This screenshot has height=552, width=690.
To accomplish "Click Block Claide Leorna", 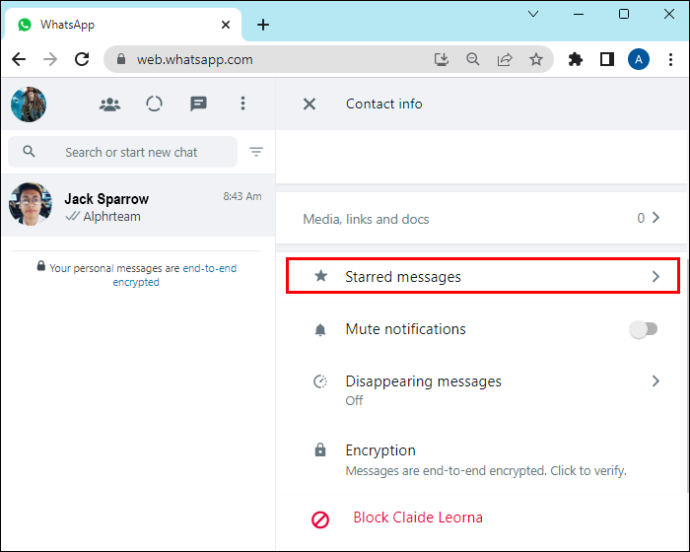I will tap(418, 517).
